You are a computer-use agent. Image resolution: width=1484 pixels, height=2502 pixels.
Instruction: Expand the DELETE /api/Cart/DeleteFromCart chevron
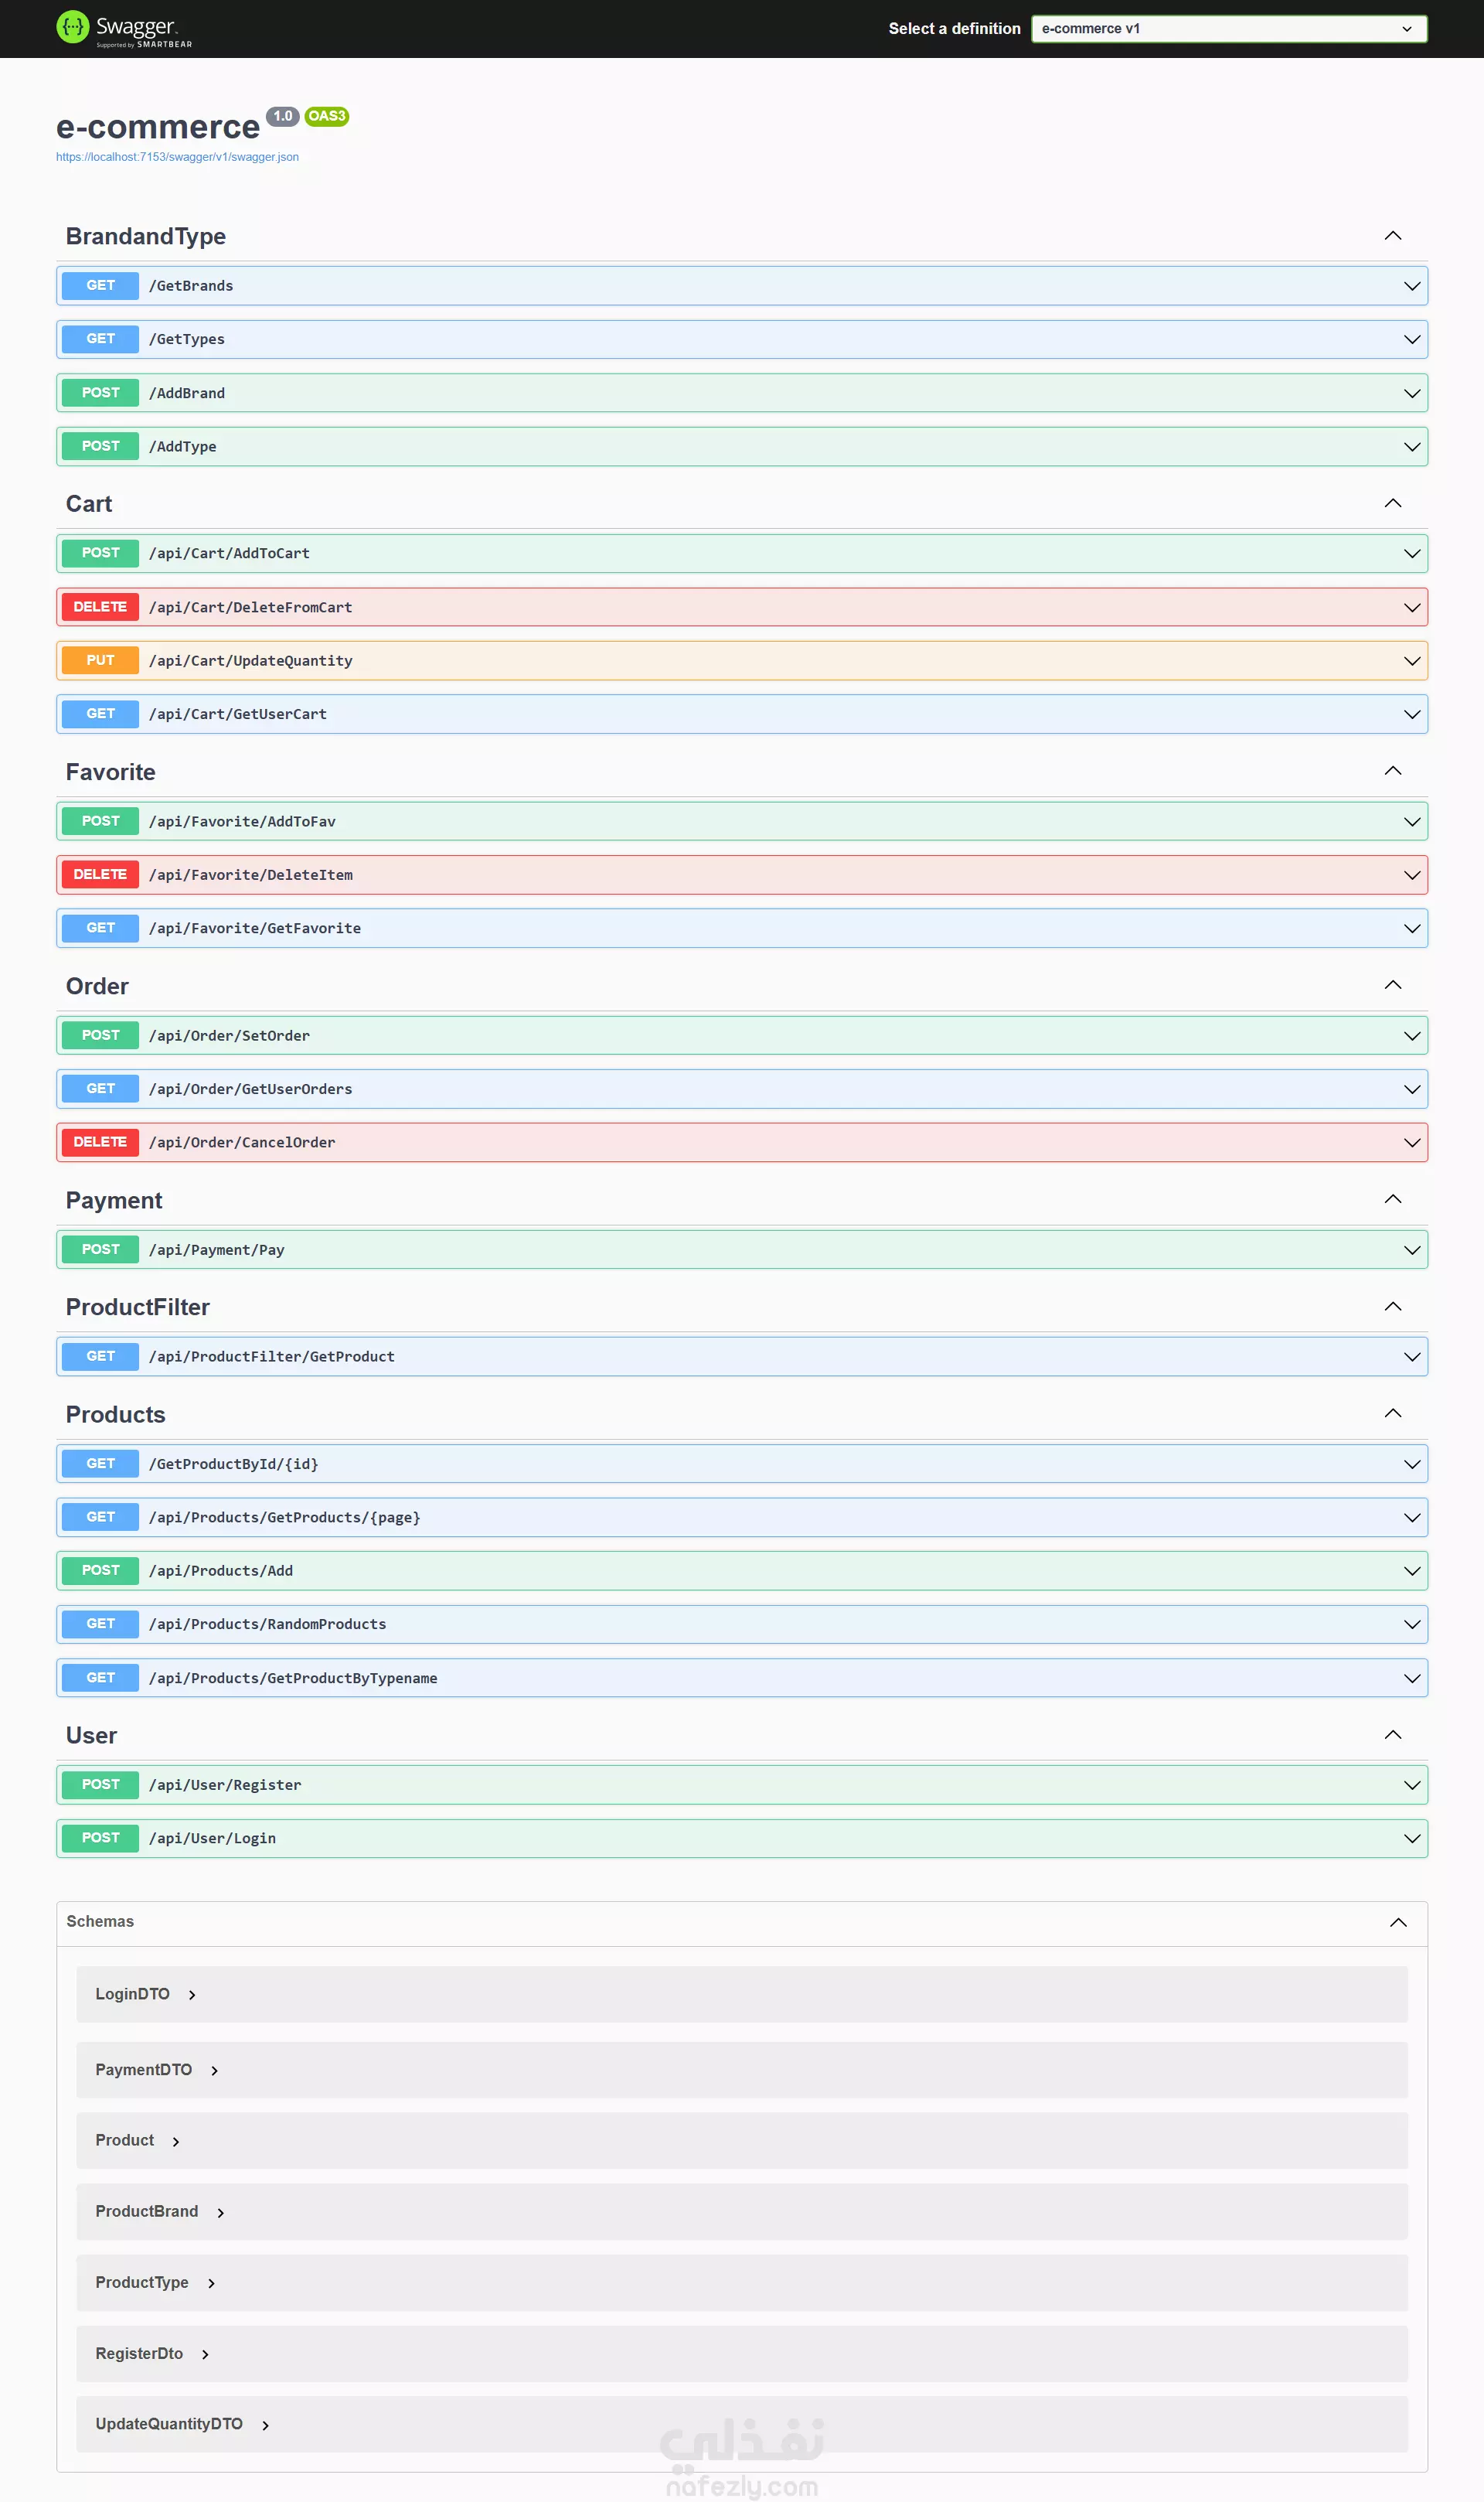tap(1411, 607)
